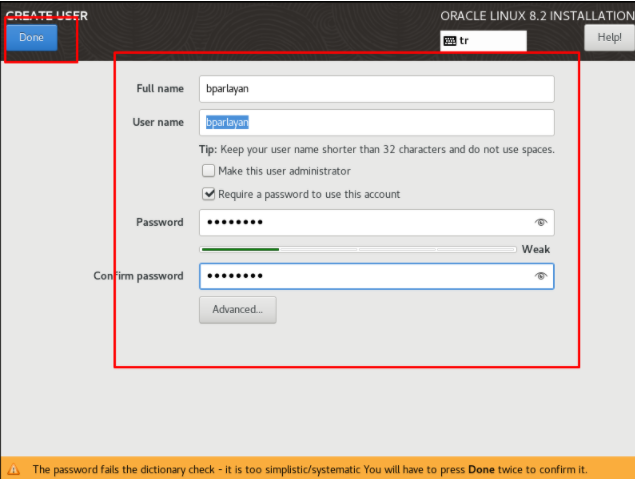This screenshot has width=635, height=479.
Task: Click the Confirm password label
Action: [138, 276]
